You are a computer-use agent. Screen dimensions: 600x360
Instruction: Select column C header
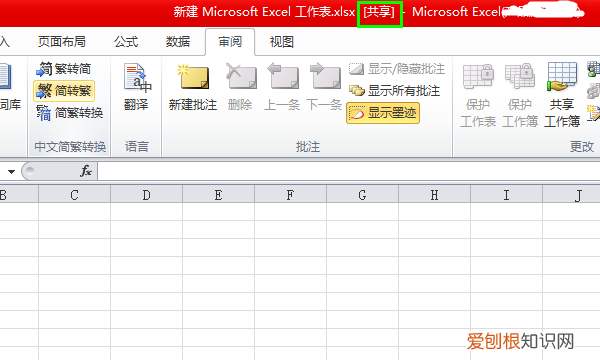pyautogui.click(x=75, y=195)
